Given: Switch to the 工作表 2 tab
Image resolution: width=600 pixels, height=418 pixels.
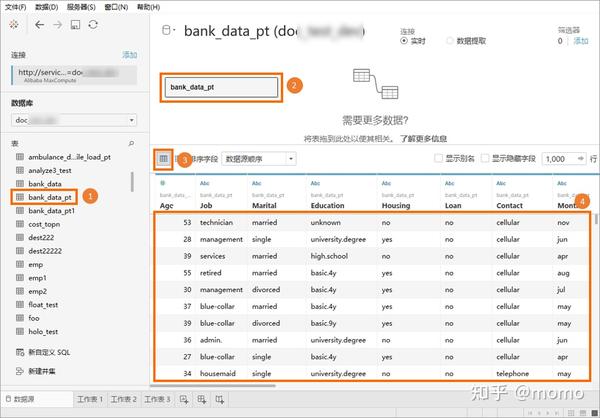Looking at the screenshot, I should [123, 399].
